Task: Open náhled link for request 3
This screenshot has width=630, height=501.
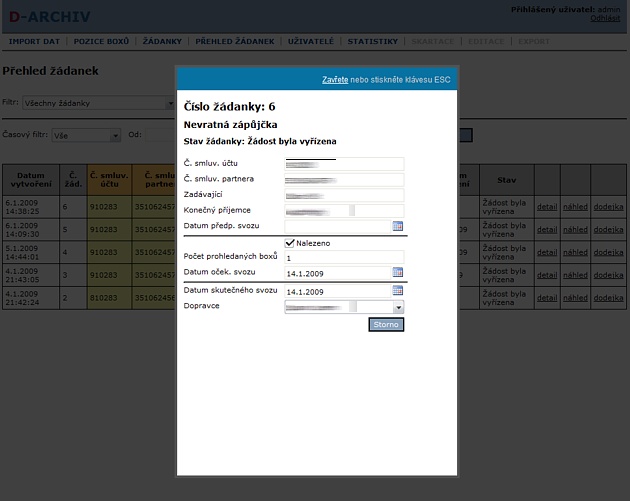Action: [575, 275]
